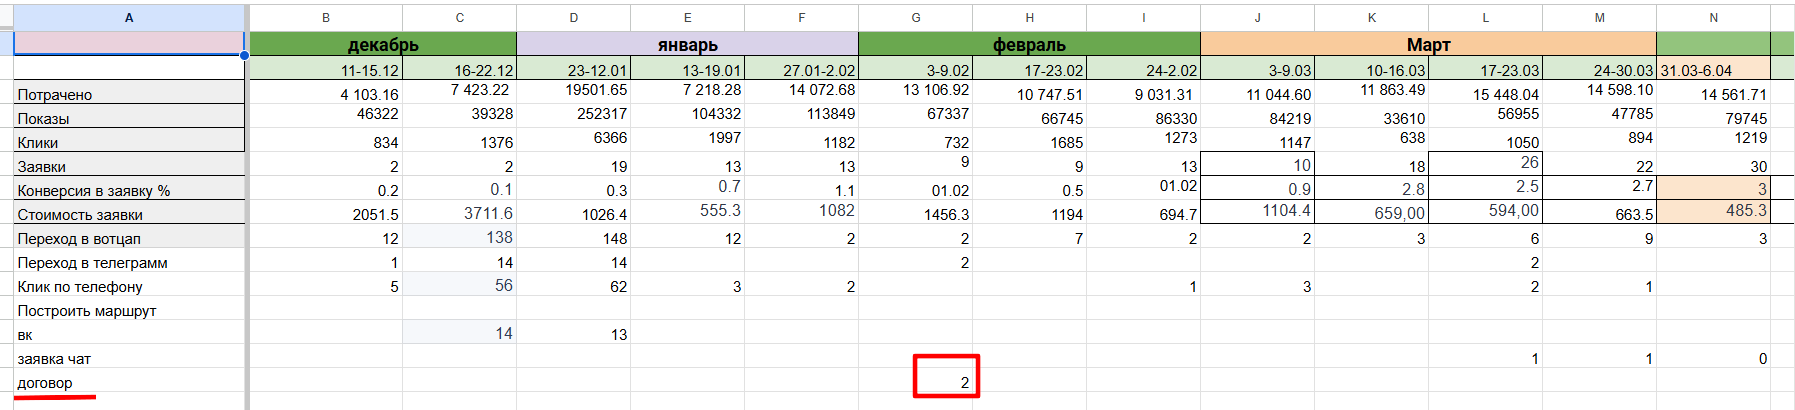Viewport: 1795px width, 410px height.
Task: Select the Переход в телеграмм label
Action: (x=129, y=262)
